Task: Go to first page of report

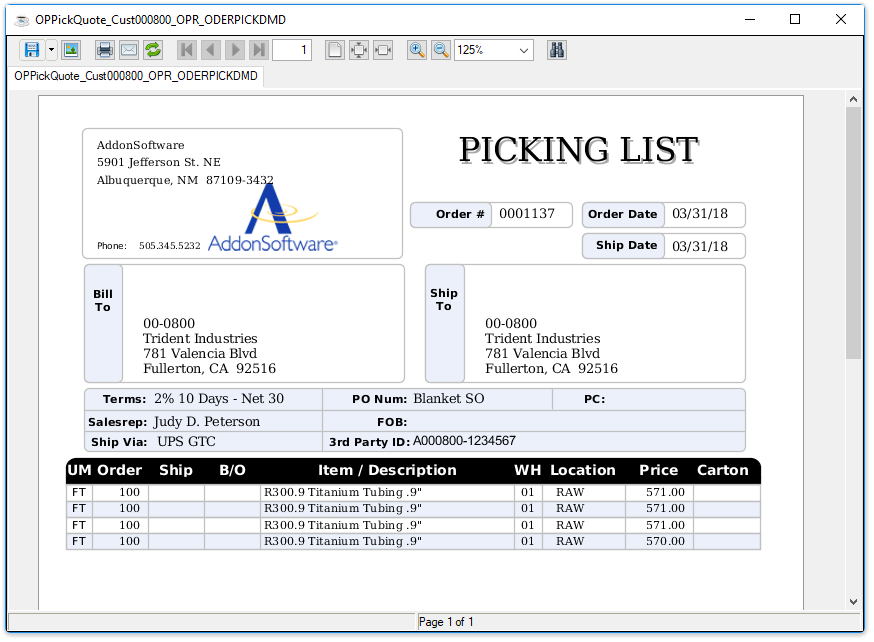Action: [187, 50]
